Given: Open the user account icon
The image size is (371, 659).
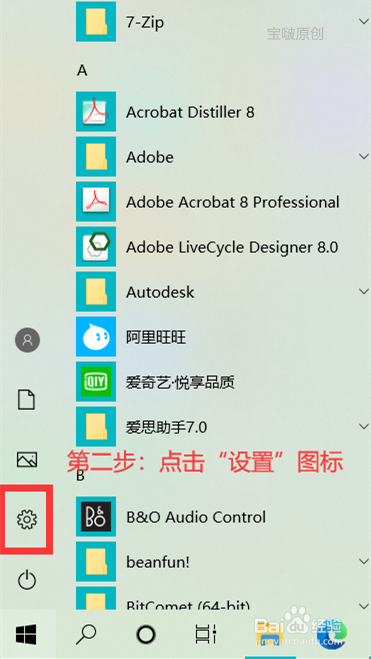Looking at the screenshot, I should [x=27, y=340].
